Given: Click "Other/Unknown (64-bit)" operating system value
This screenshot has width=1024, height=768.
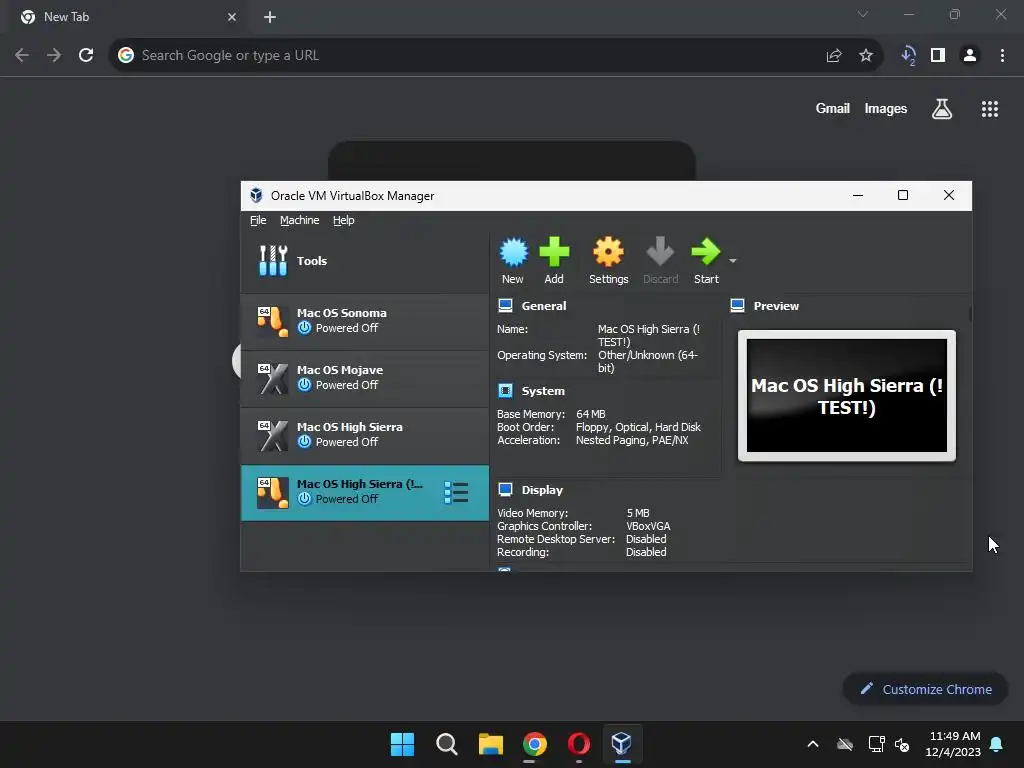Looking at the screenshot, I should point(648,361).
